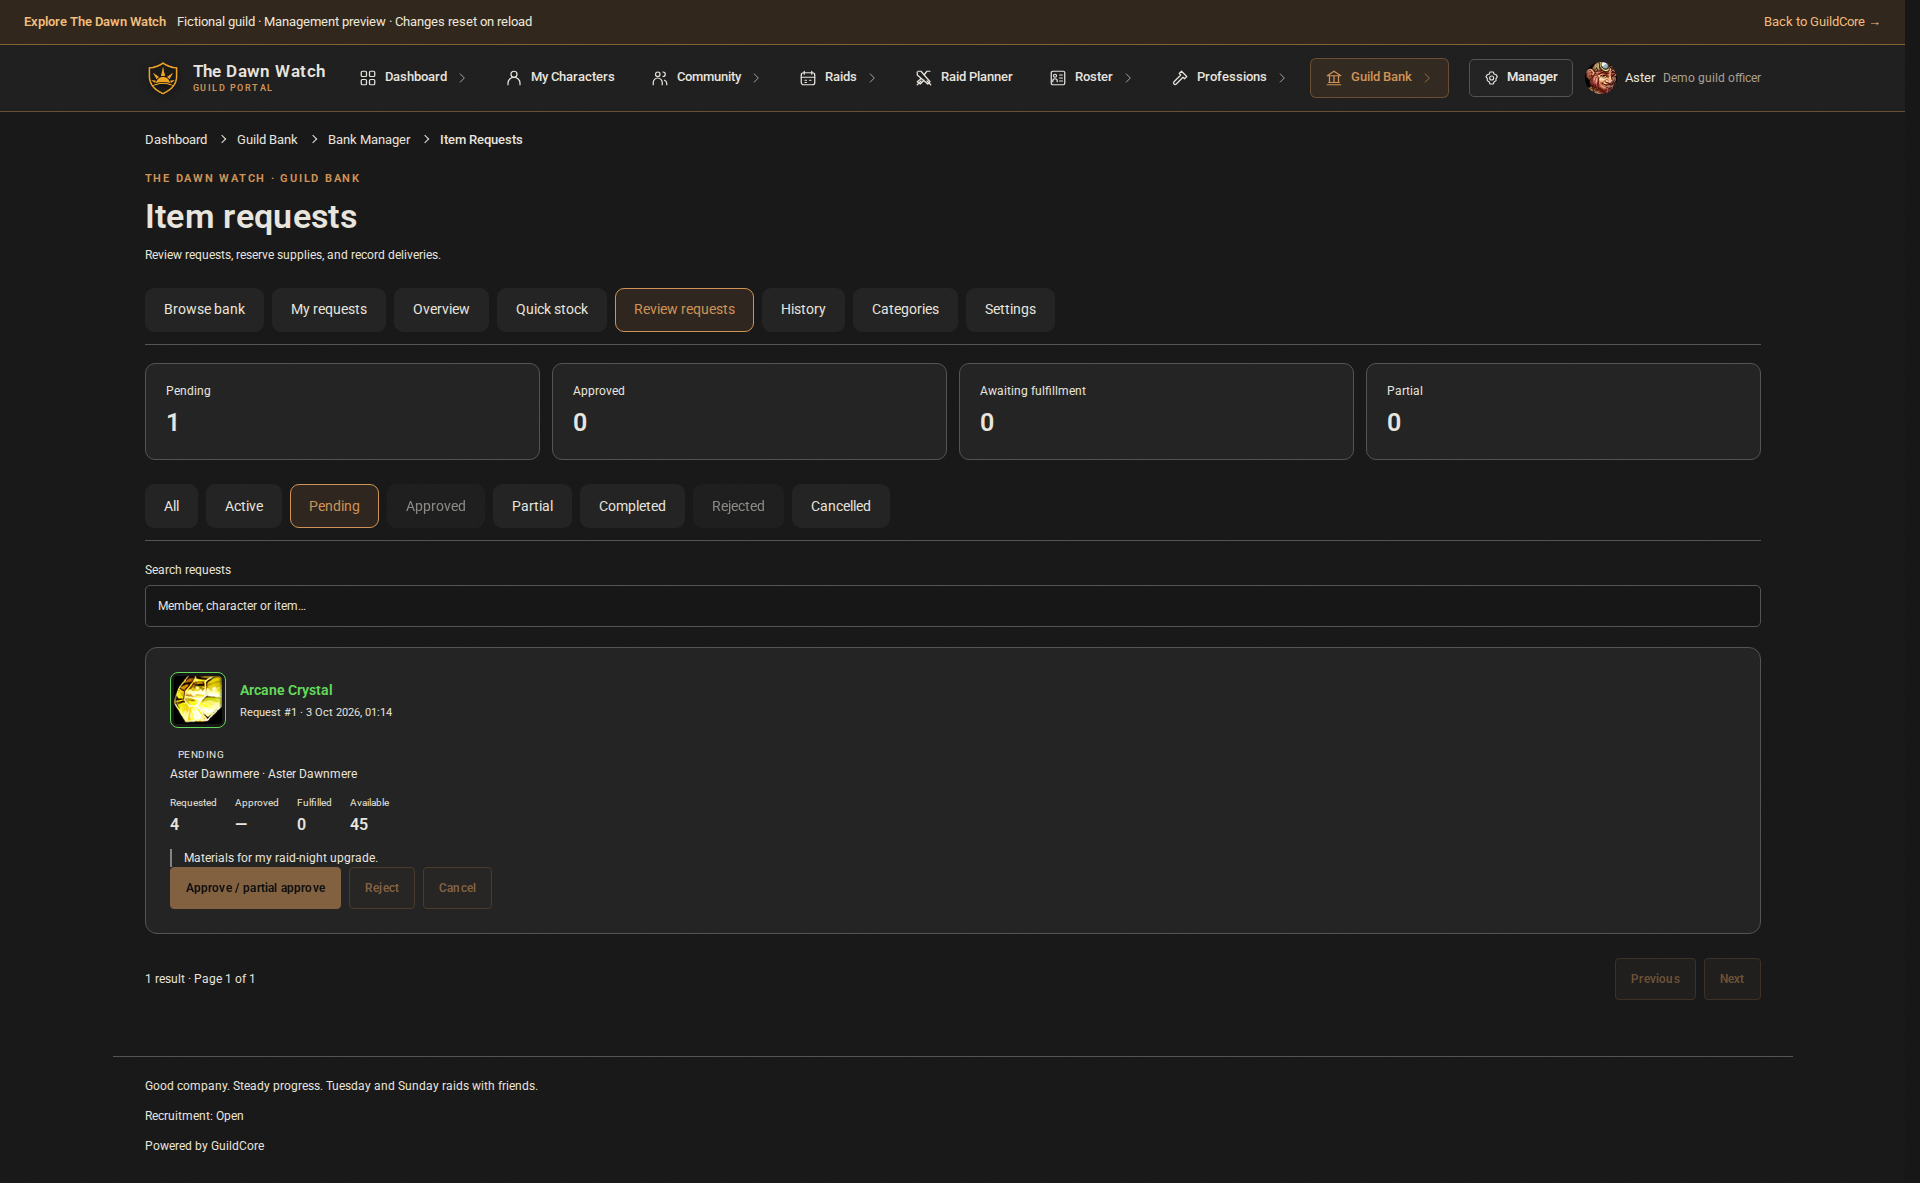Open Aster's avatar picture
This screenshot has height=1183, width=1920.
pyautogui.click(x=1601, y=78)
